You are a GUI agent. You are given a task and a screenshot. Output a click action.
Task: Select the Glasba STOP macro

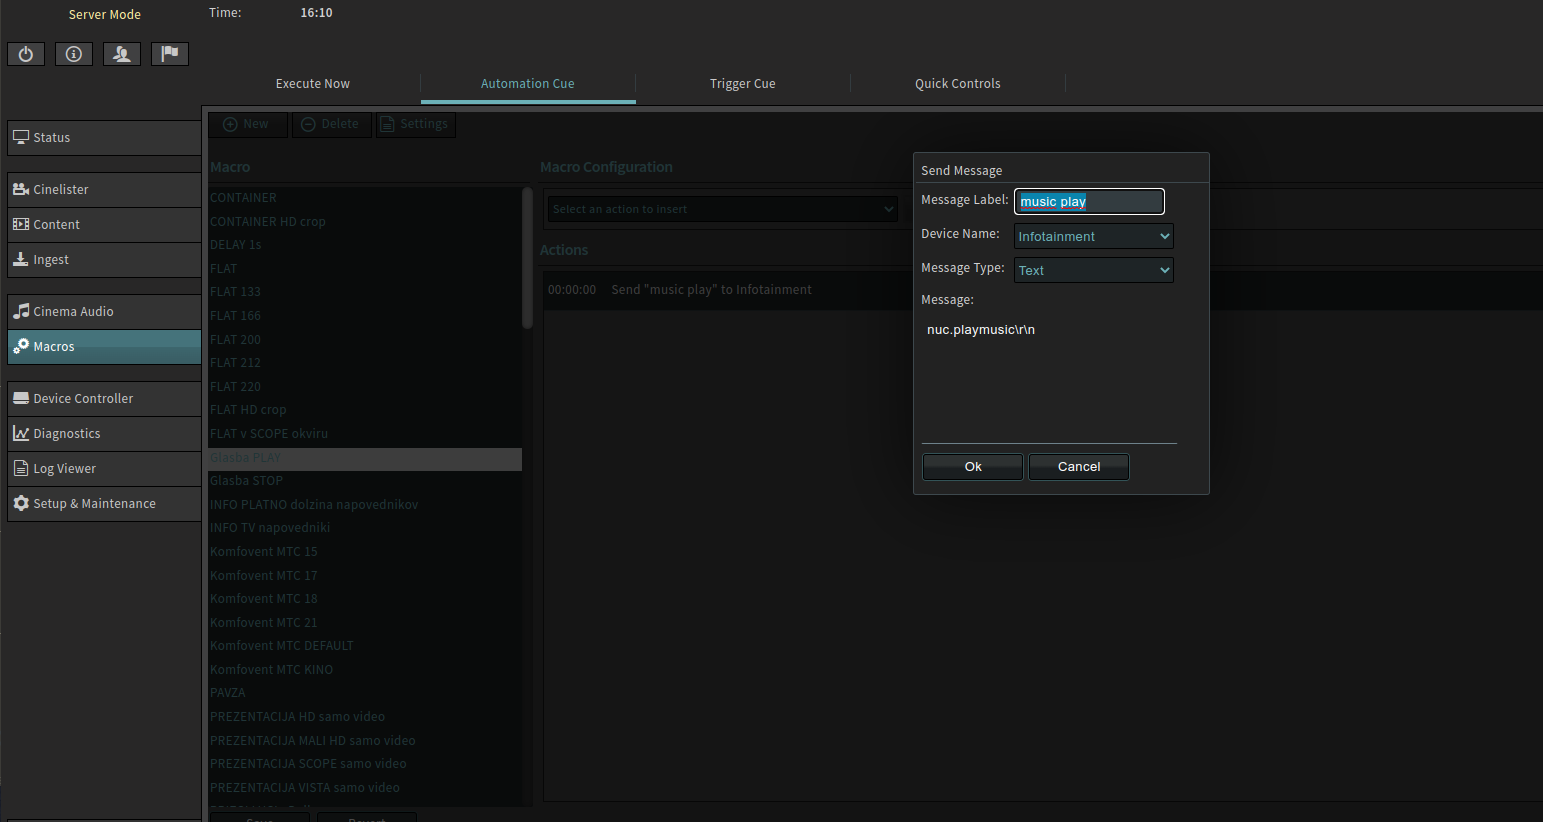(x=247, y=481)
